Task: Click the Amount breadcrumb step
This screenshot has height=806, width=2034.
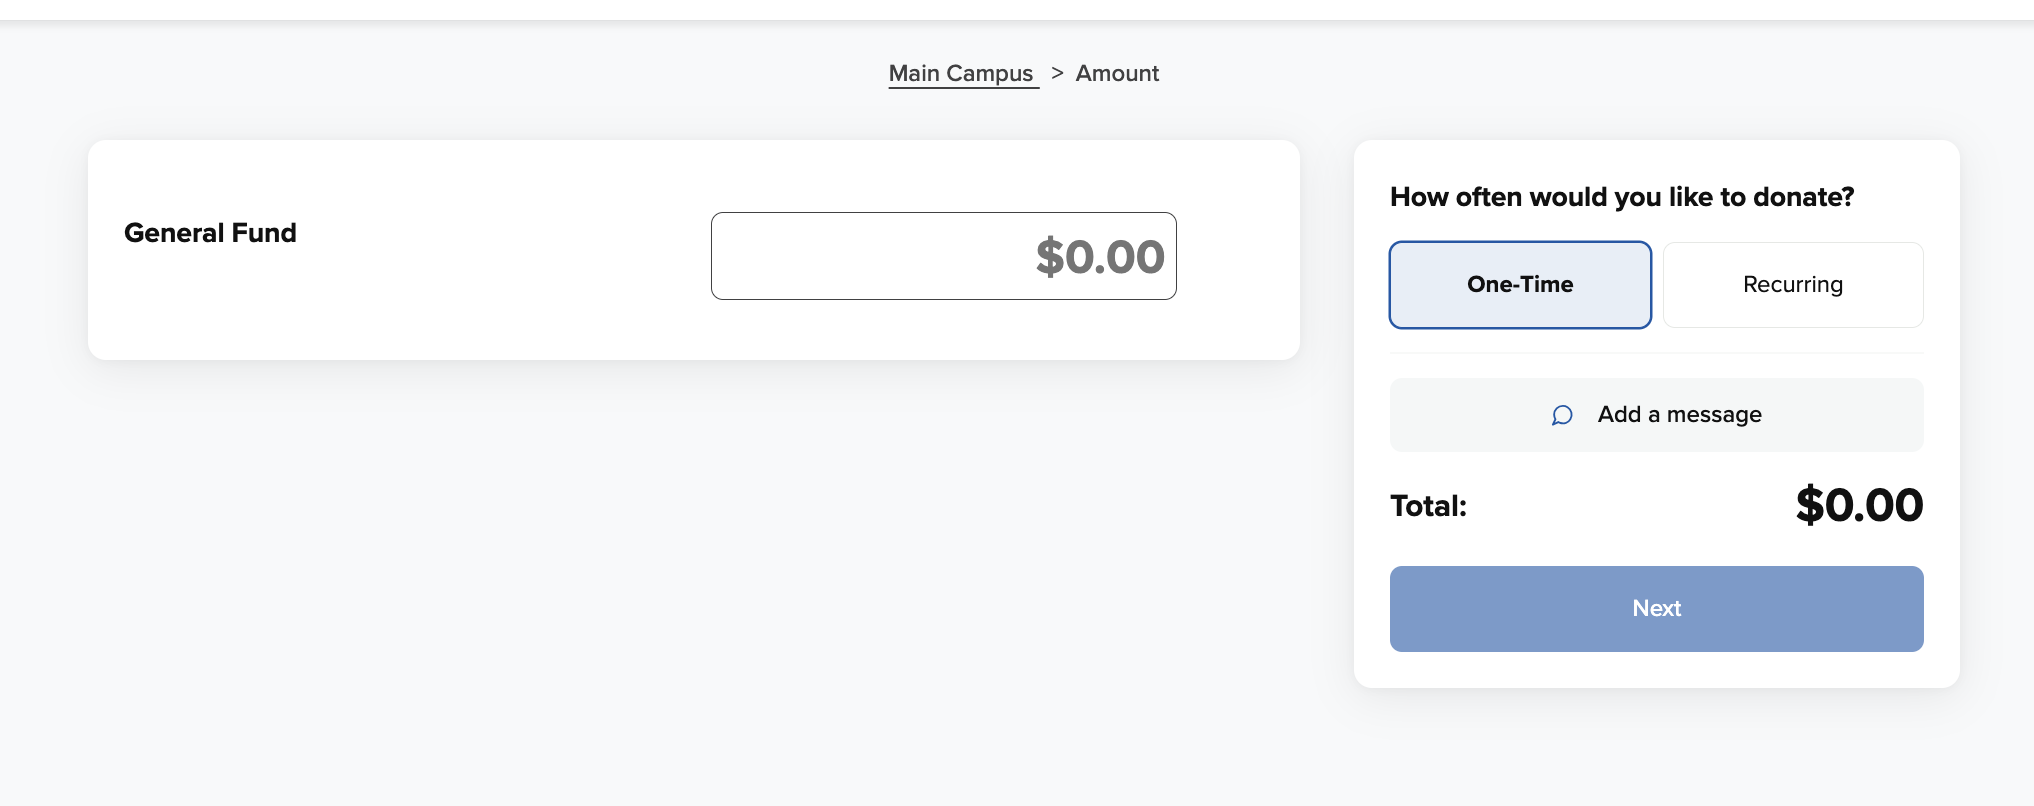Action: point(1117,73)
